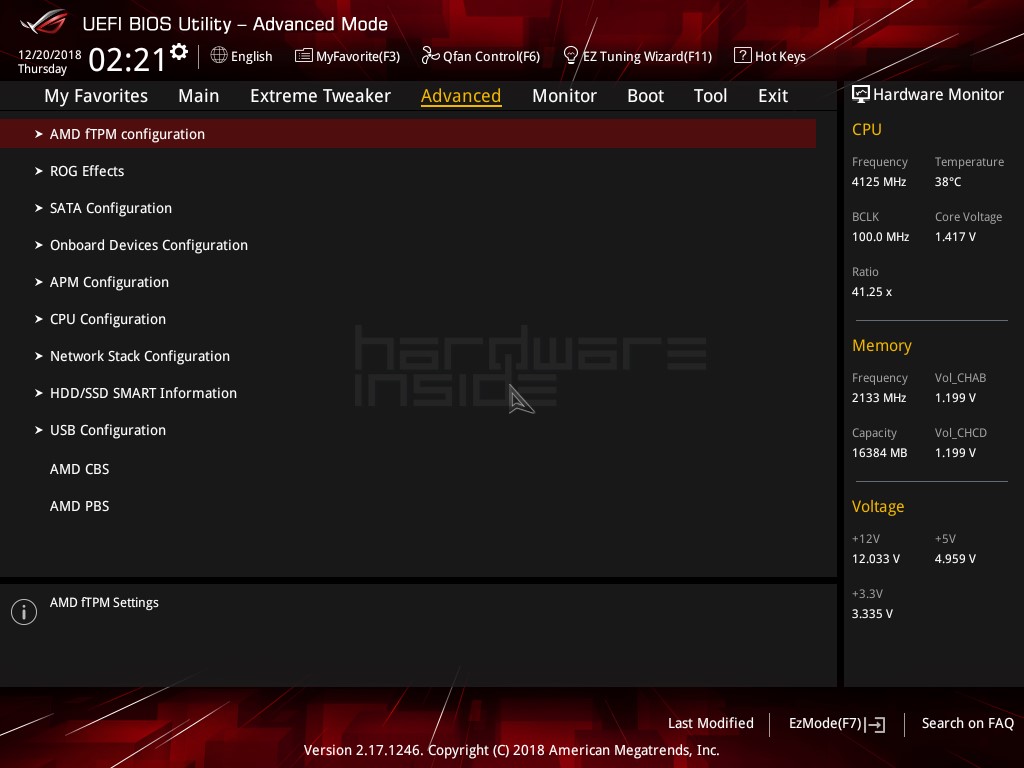Open the Extreme Tweaker tab
Screen dimensions: 1024x768
click(x=320, y=96)
